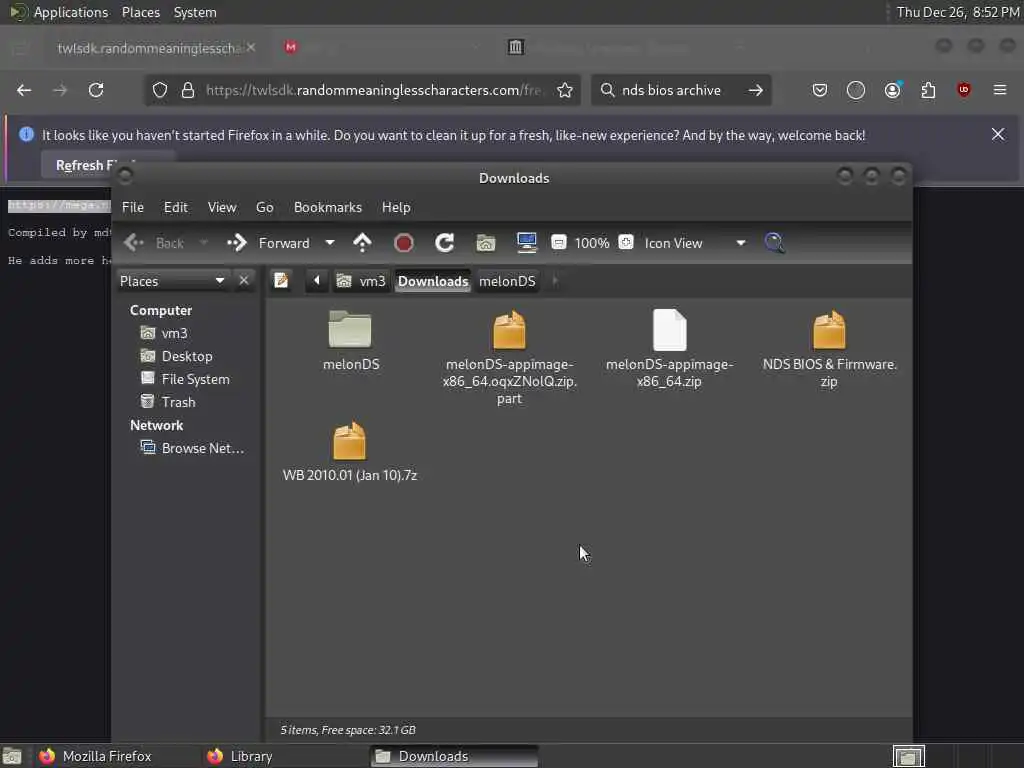This screenshot has width=1024, height=768.
Task: Click Firefox tracking protection shield icon
Action: click(x=160, y=90)
